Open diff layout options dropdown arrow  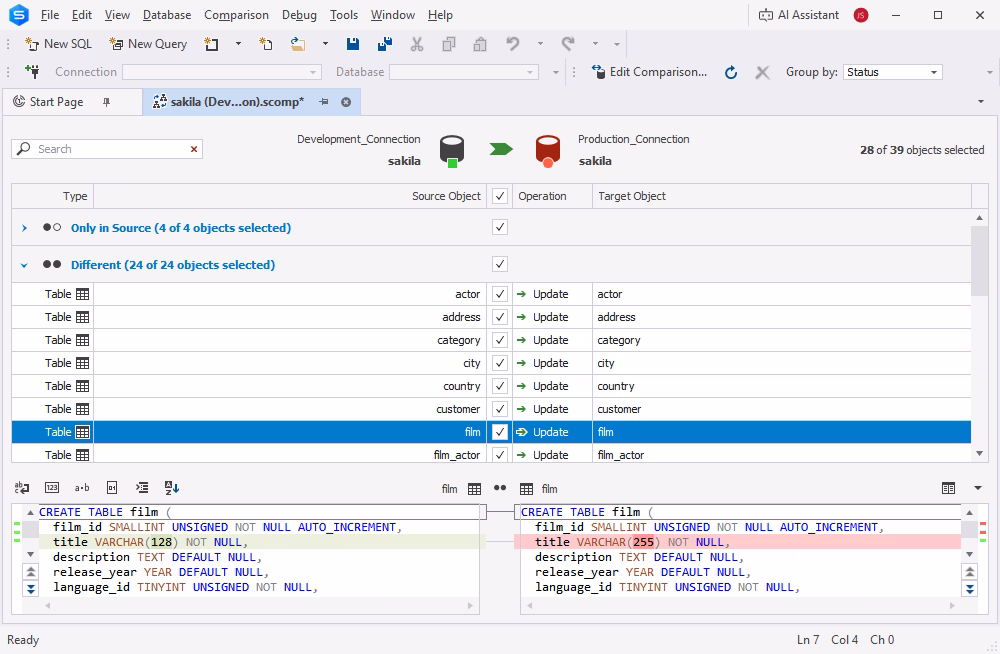pyautogui.click(x=978, y=488)
